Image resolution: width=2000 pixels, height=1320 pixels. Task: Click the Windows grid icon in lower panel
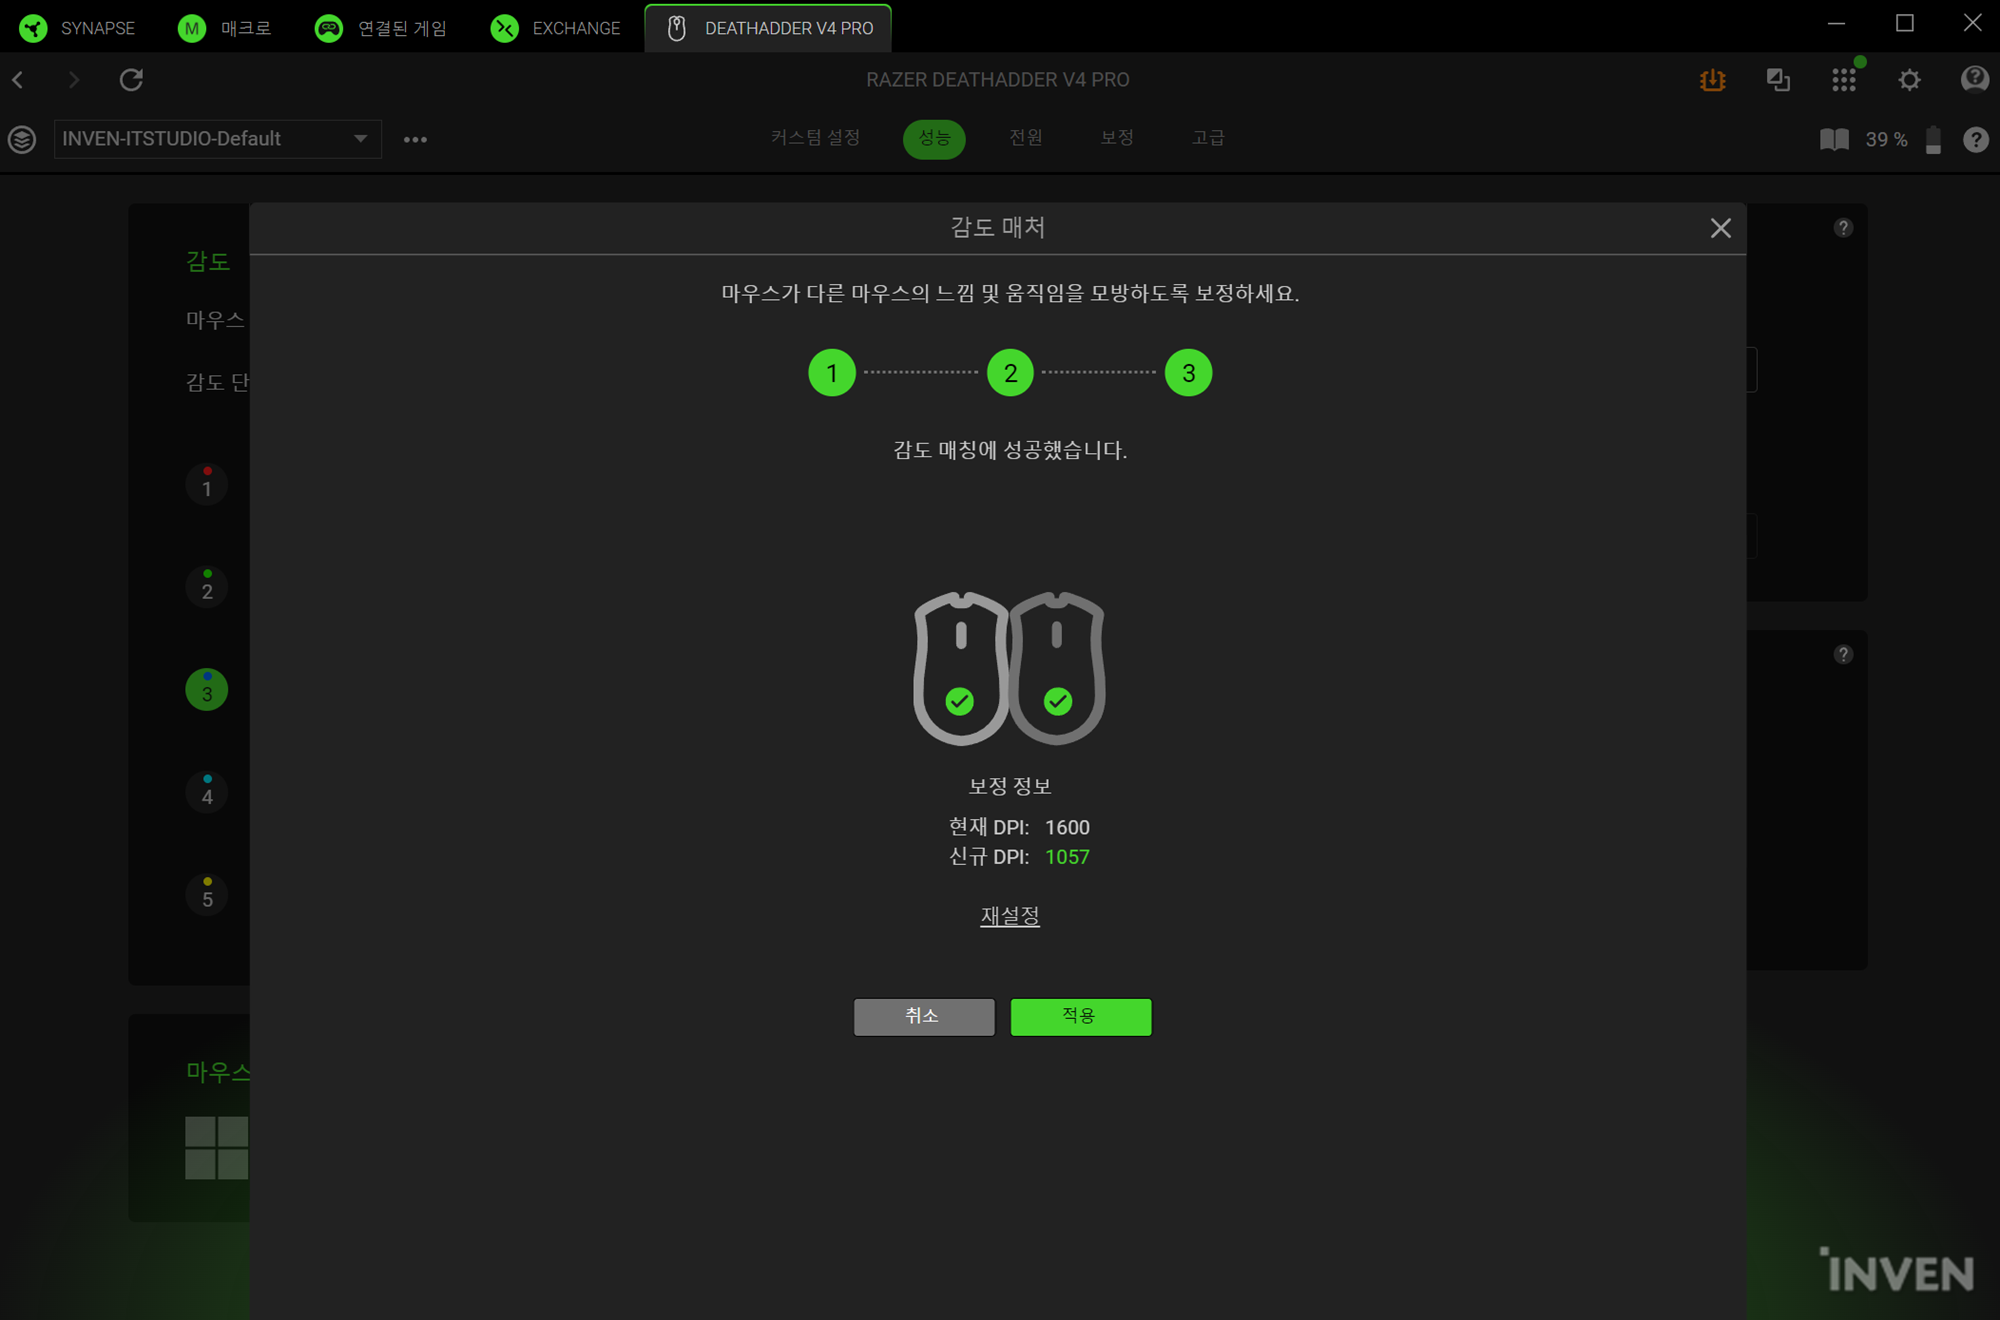coord(217,1148)
